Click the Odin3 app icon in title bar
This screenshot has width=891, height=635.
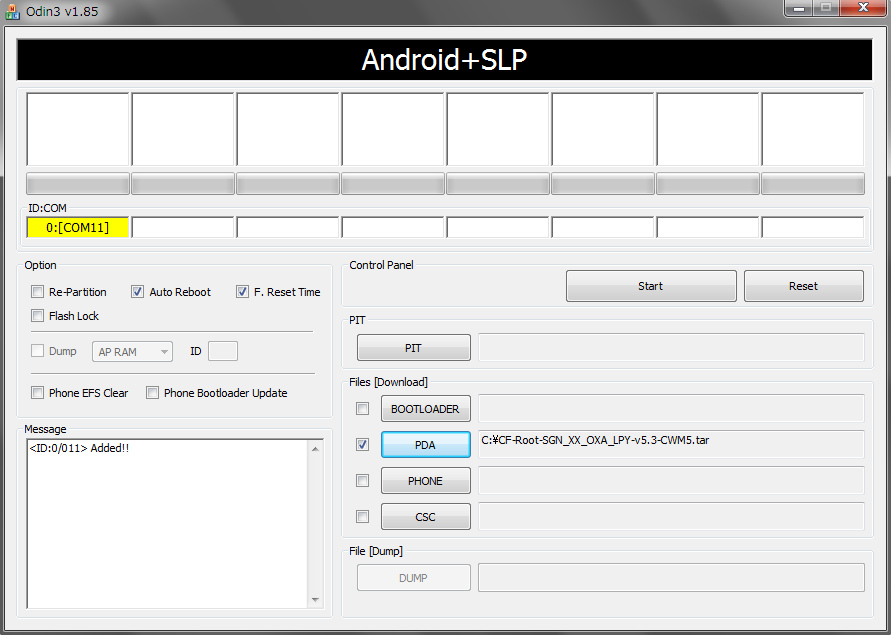pos(12,11)
